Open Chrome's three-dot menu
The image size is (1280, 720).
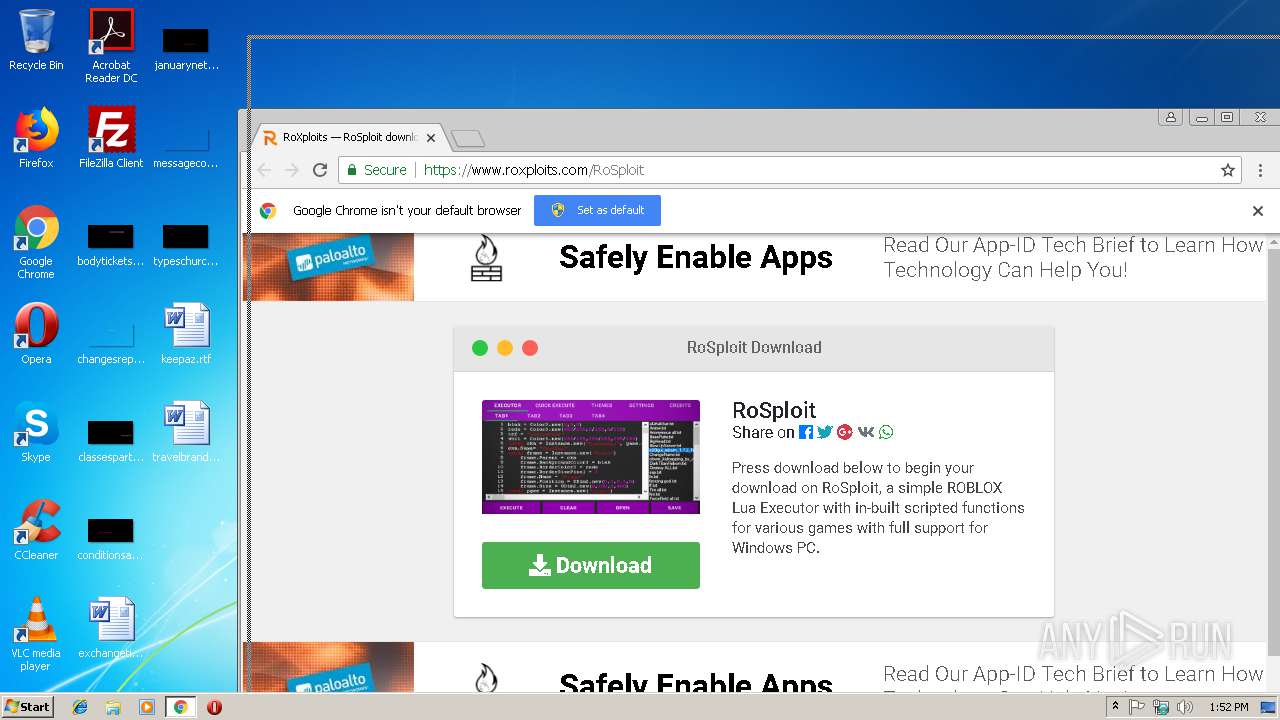click(1260, 170)
